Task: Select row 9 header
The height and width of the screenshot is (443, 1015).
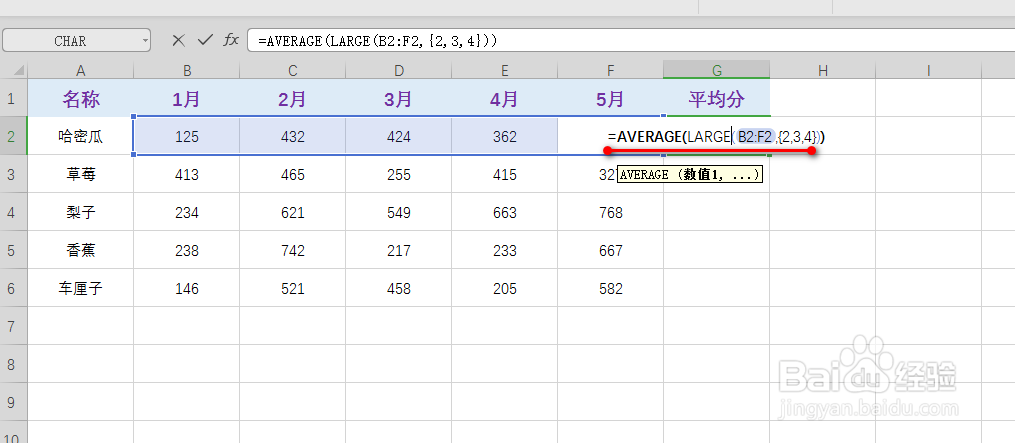Action: pos(14,402)
